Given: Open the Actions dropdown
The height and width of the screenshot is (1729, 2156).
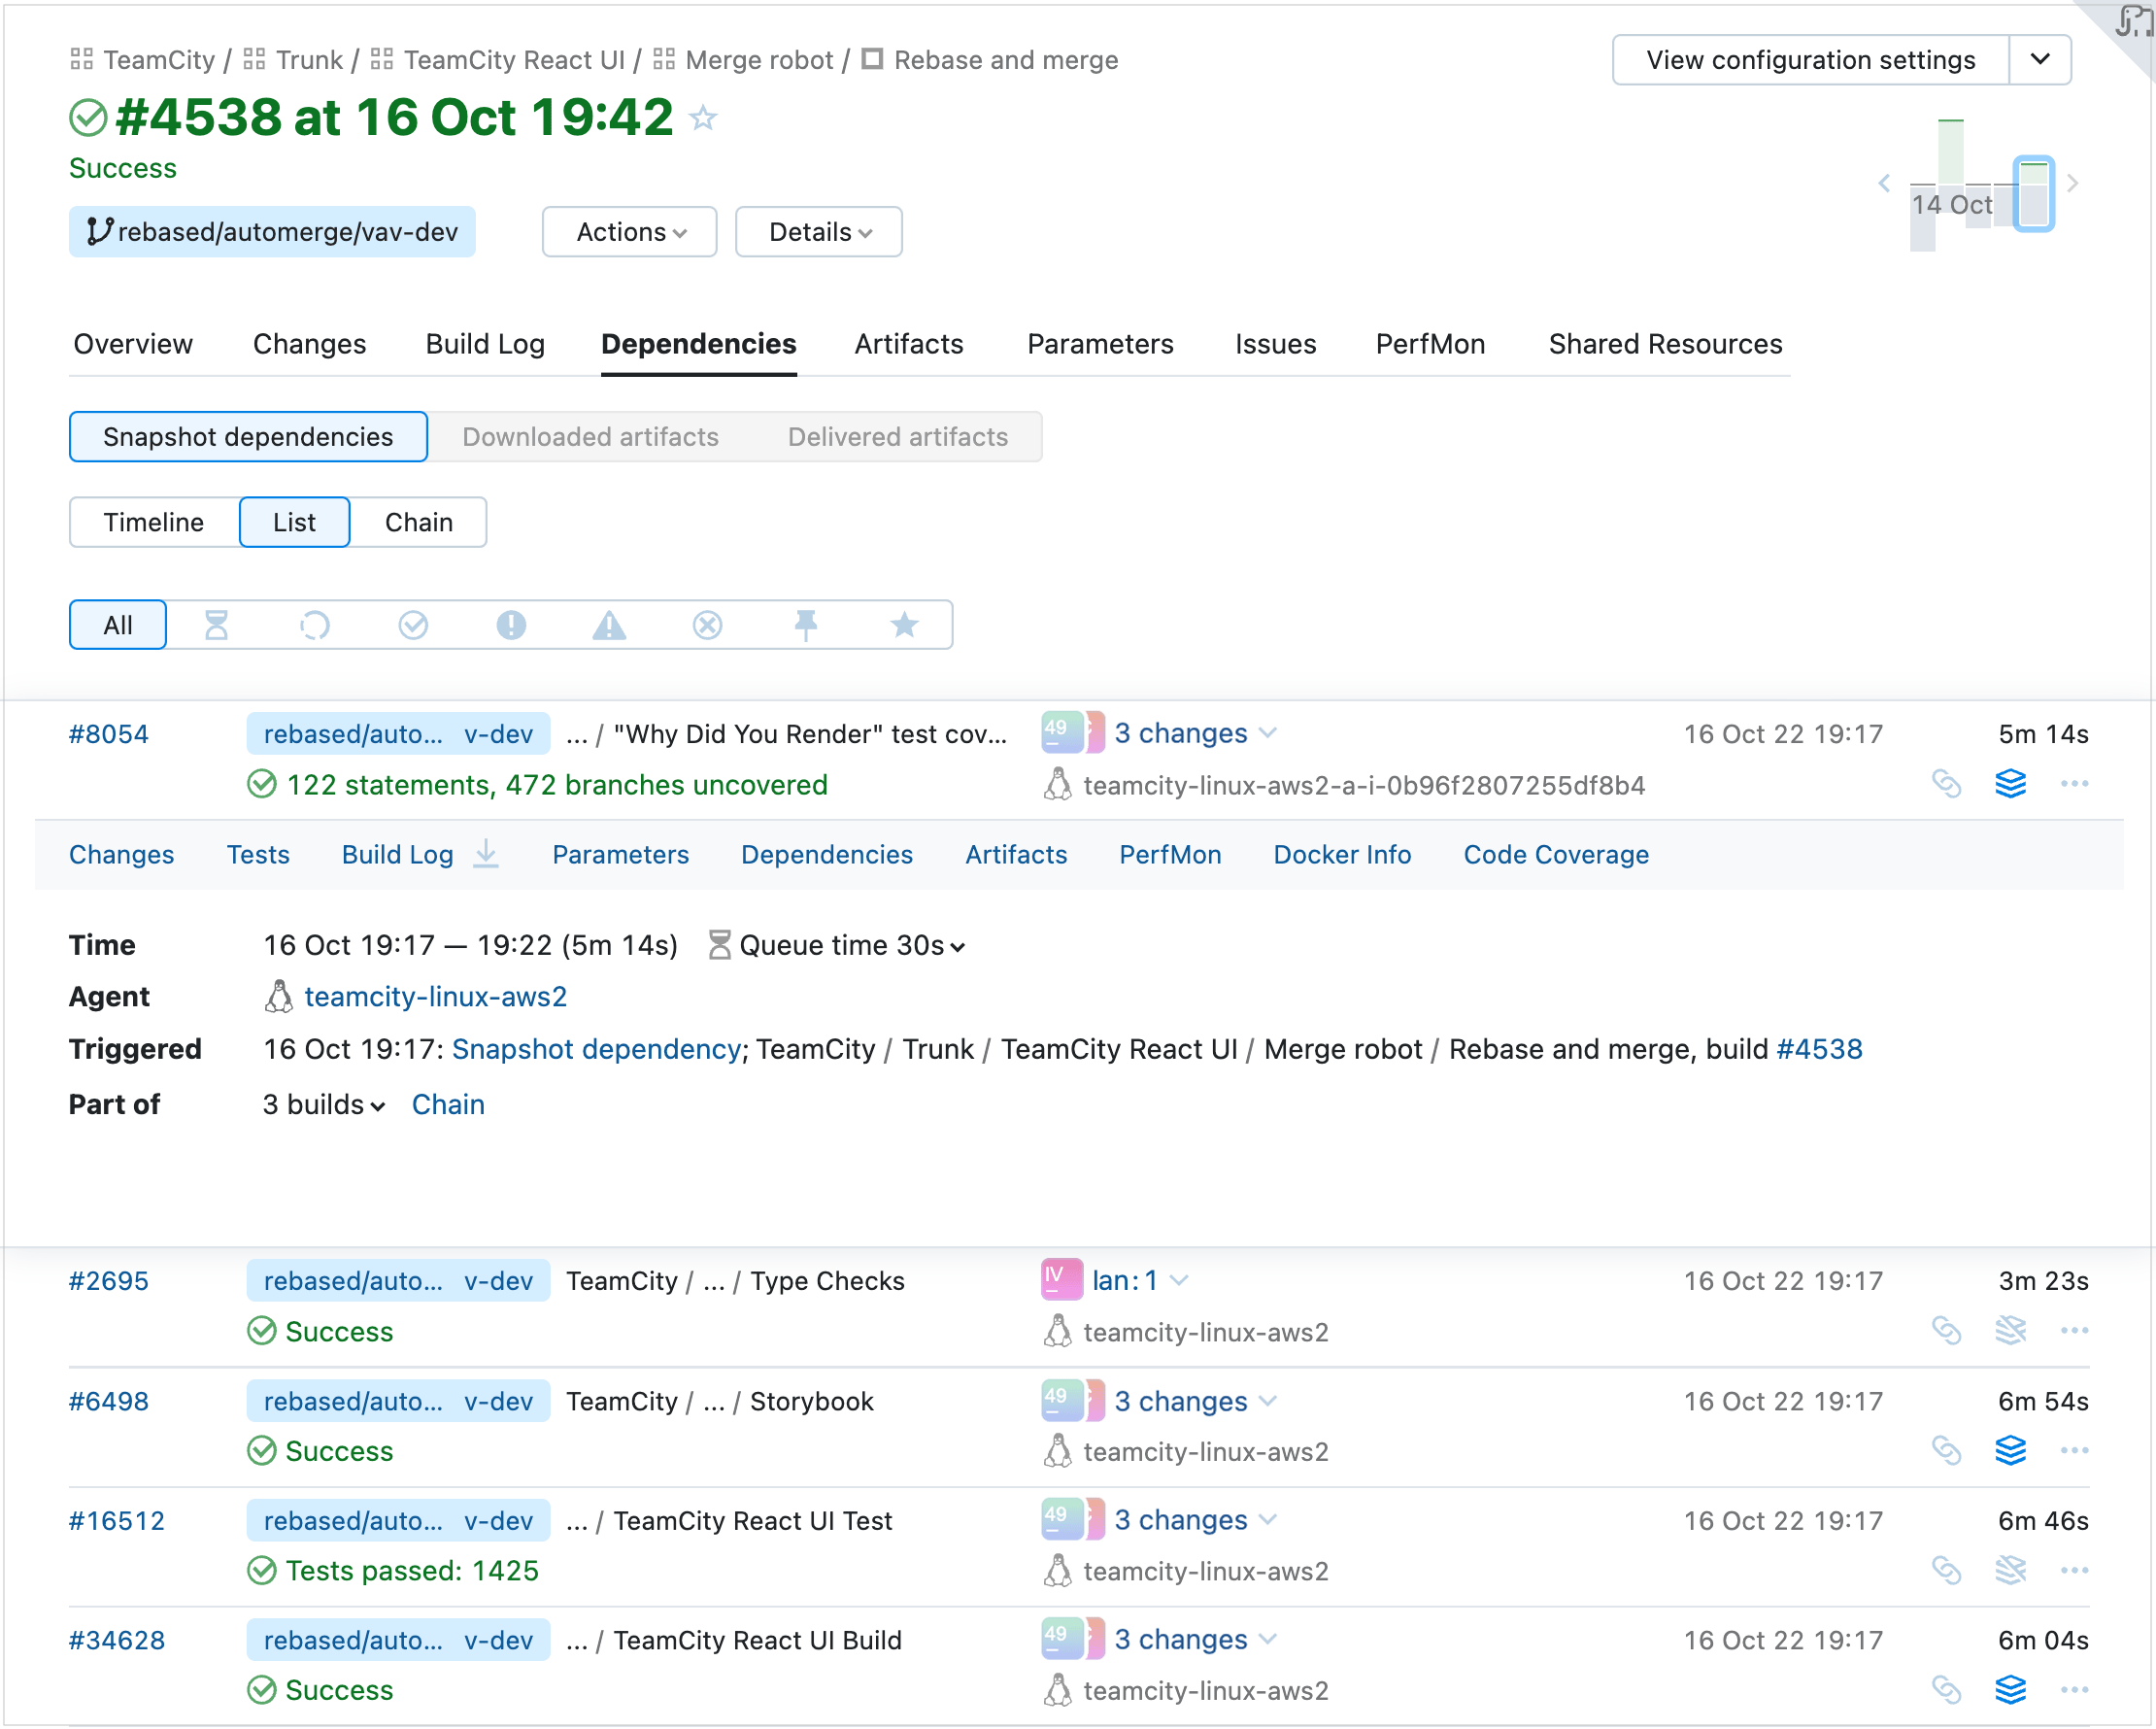Looking at the screenshot, I should pos(629,231).
